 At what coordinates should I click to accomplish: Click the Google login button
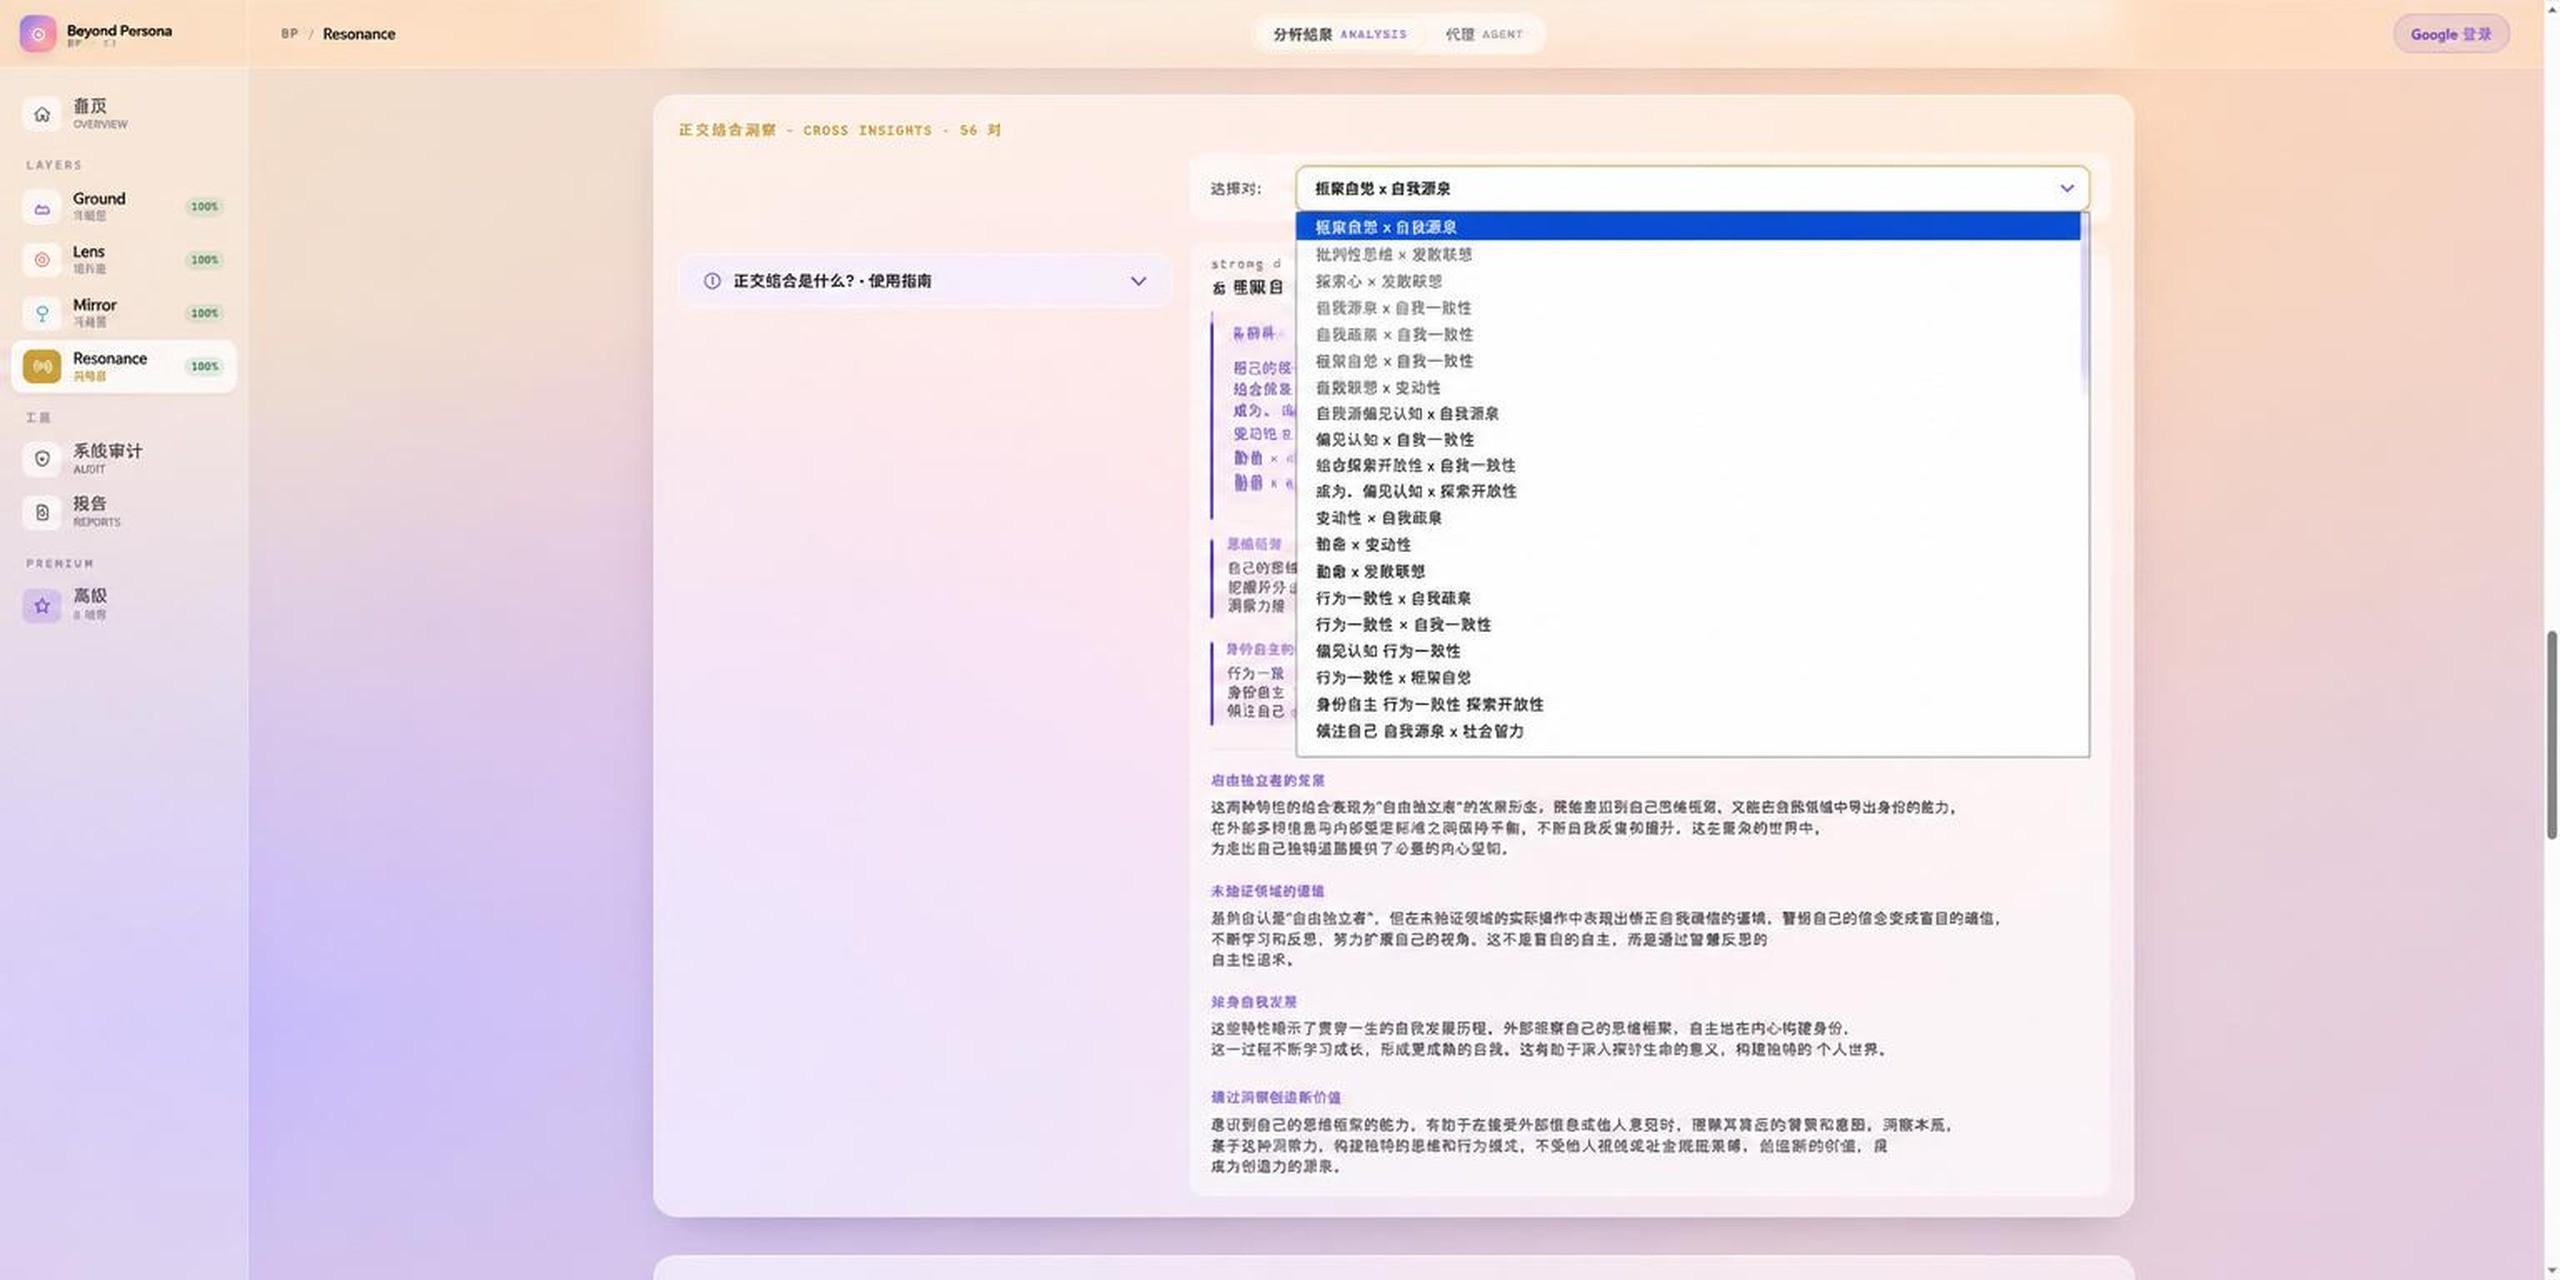click(2451, 34)
